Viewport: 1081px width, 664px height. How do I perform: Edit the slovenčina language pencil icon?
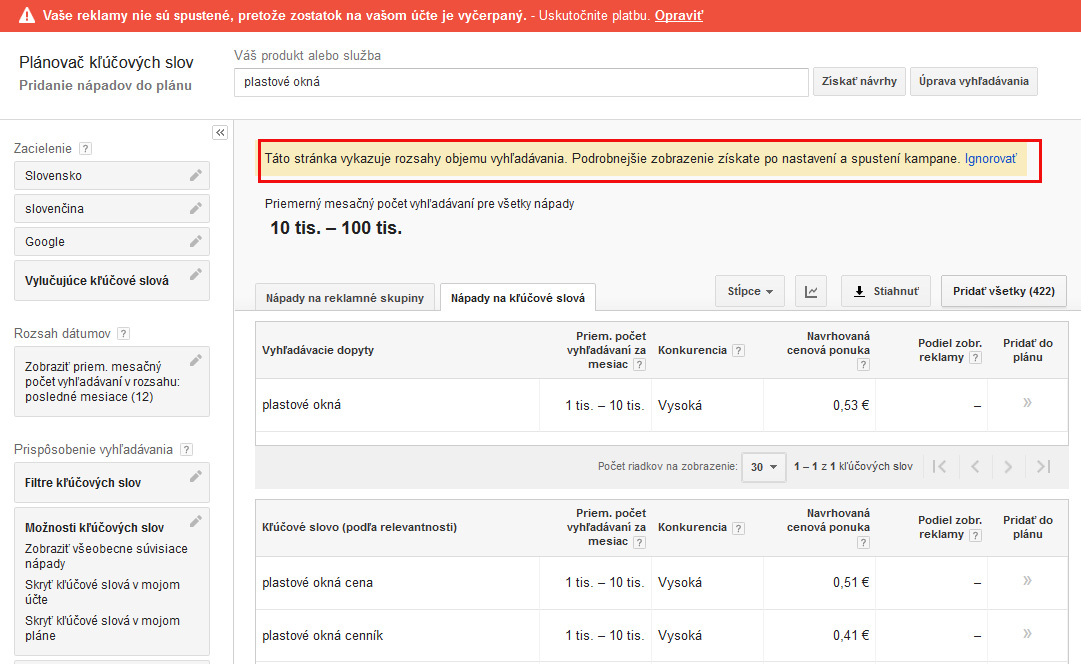coord(196,208)
